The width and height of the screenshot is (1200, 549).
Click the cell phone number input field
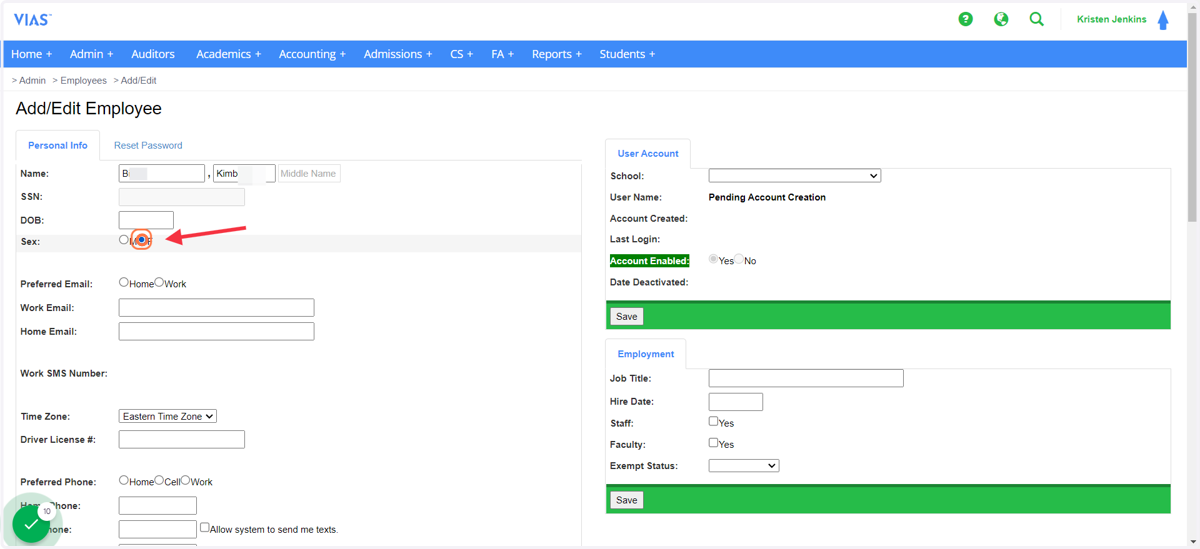click(x=158, y=529)
